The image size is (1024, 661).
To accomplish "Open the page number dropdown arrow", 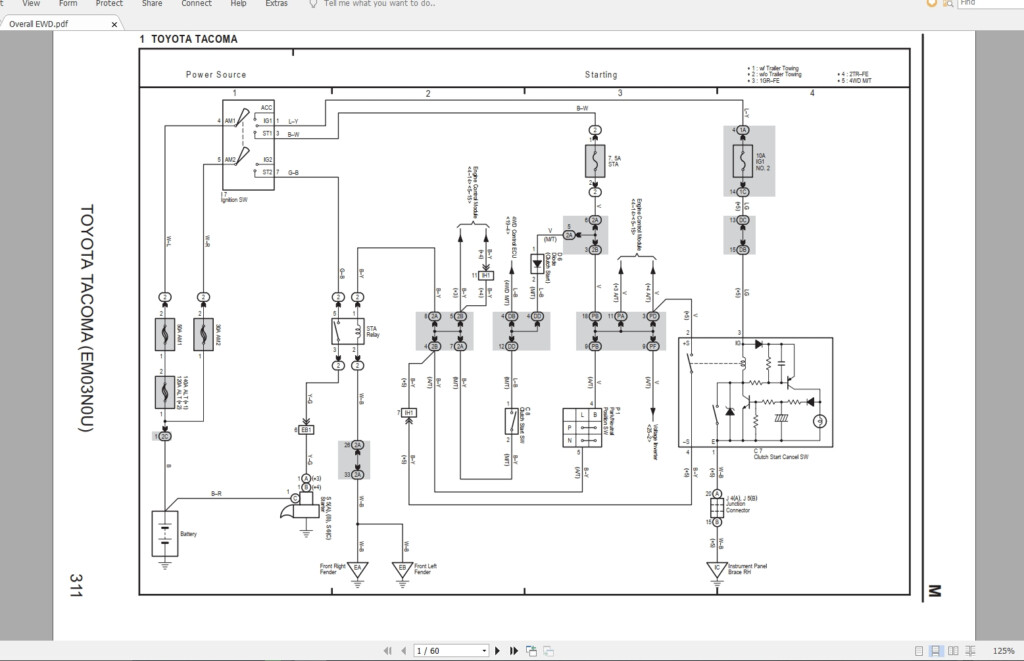I will click(x=484, y=651).
